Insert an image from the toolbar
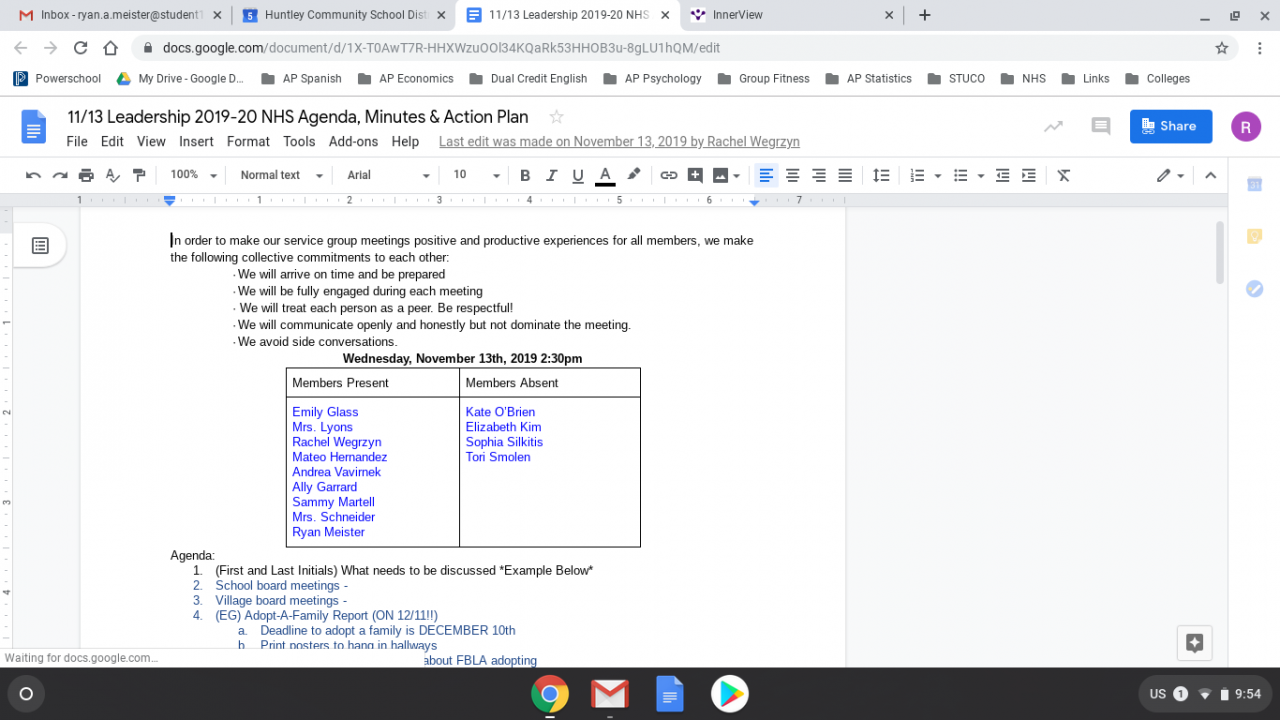This screenshot has height=720, width=1280. pos(720,175)
